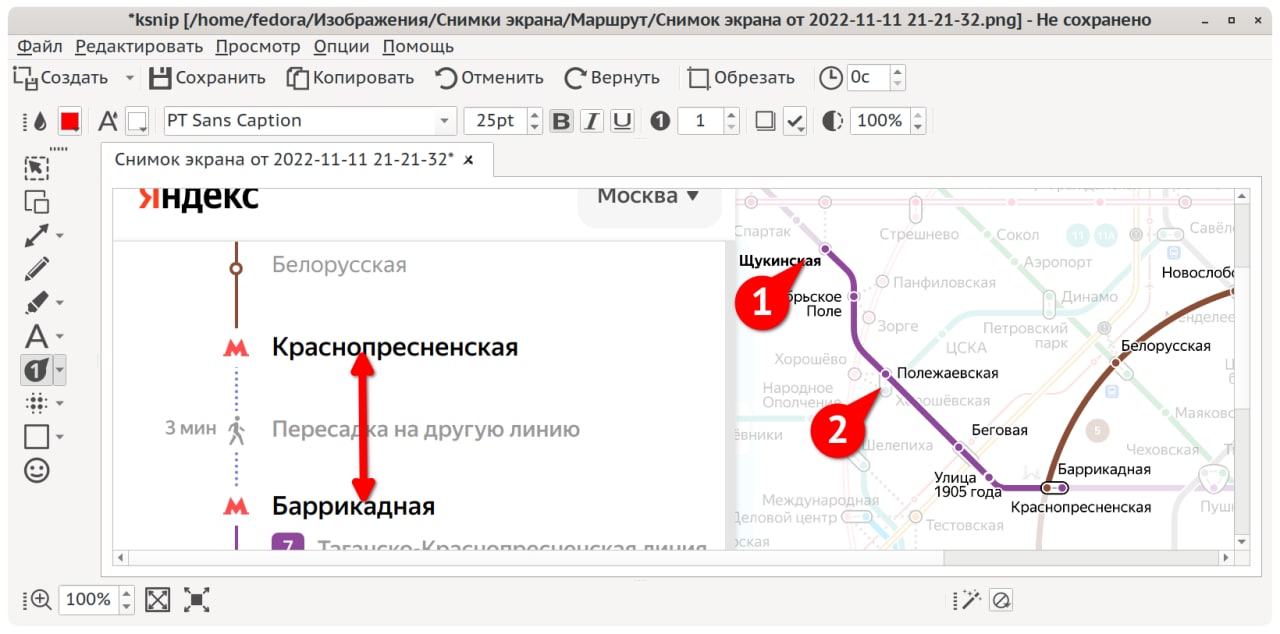
Task: Click the number seed value field
Action: [x=700, y=121]
